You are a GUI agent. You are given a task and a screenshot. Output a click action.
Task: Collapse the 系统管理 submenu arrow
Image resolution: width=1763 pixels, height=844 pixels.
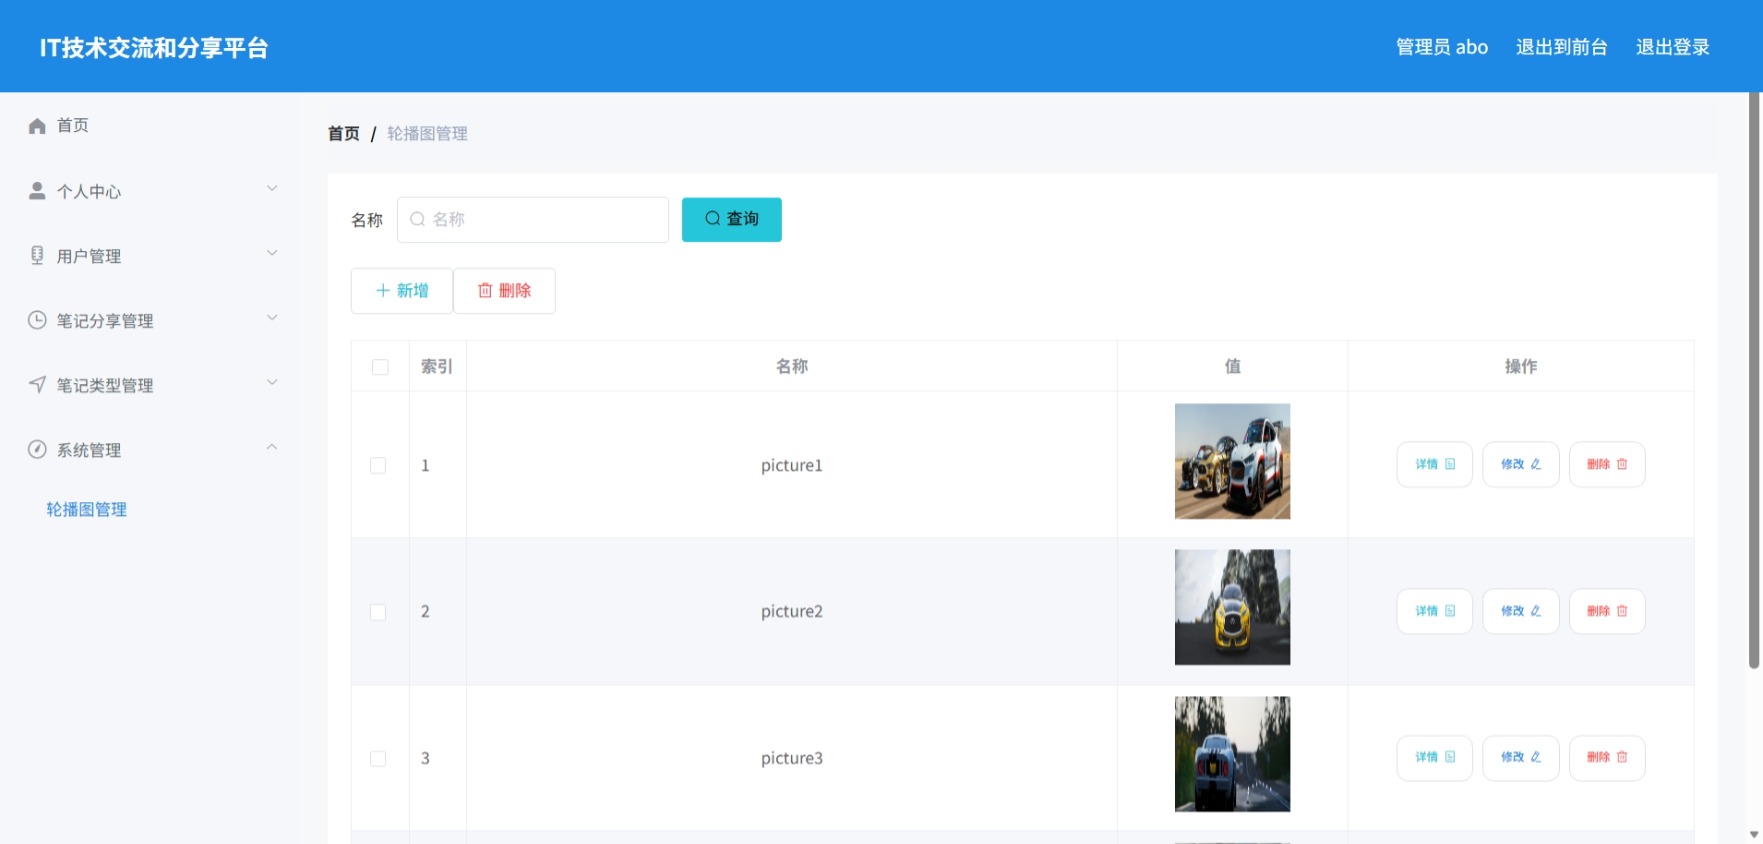[272, 447]
